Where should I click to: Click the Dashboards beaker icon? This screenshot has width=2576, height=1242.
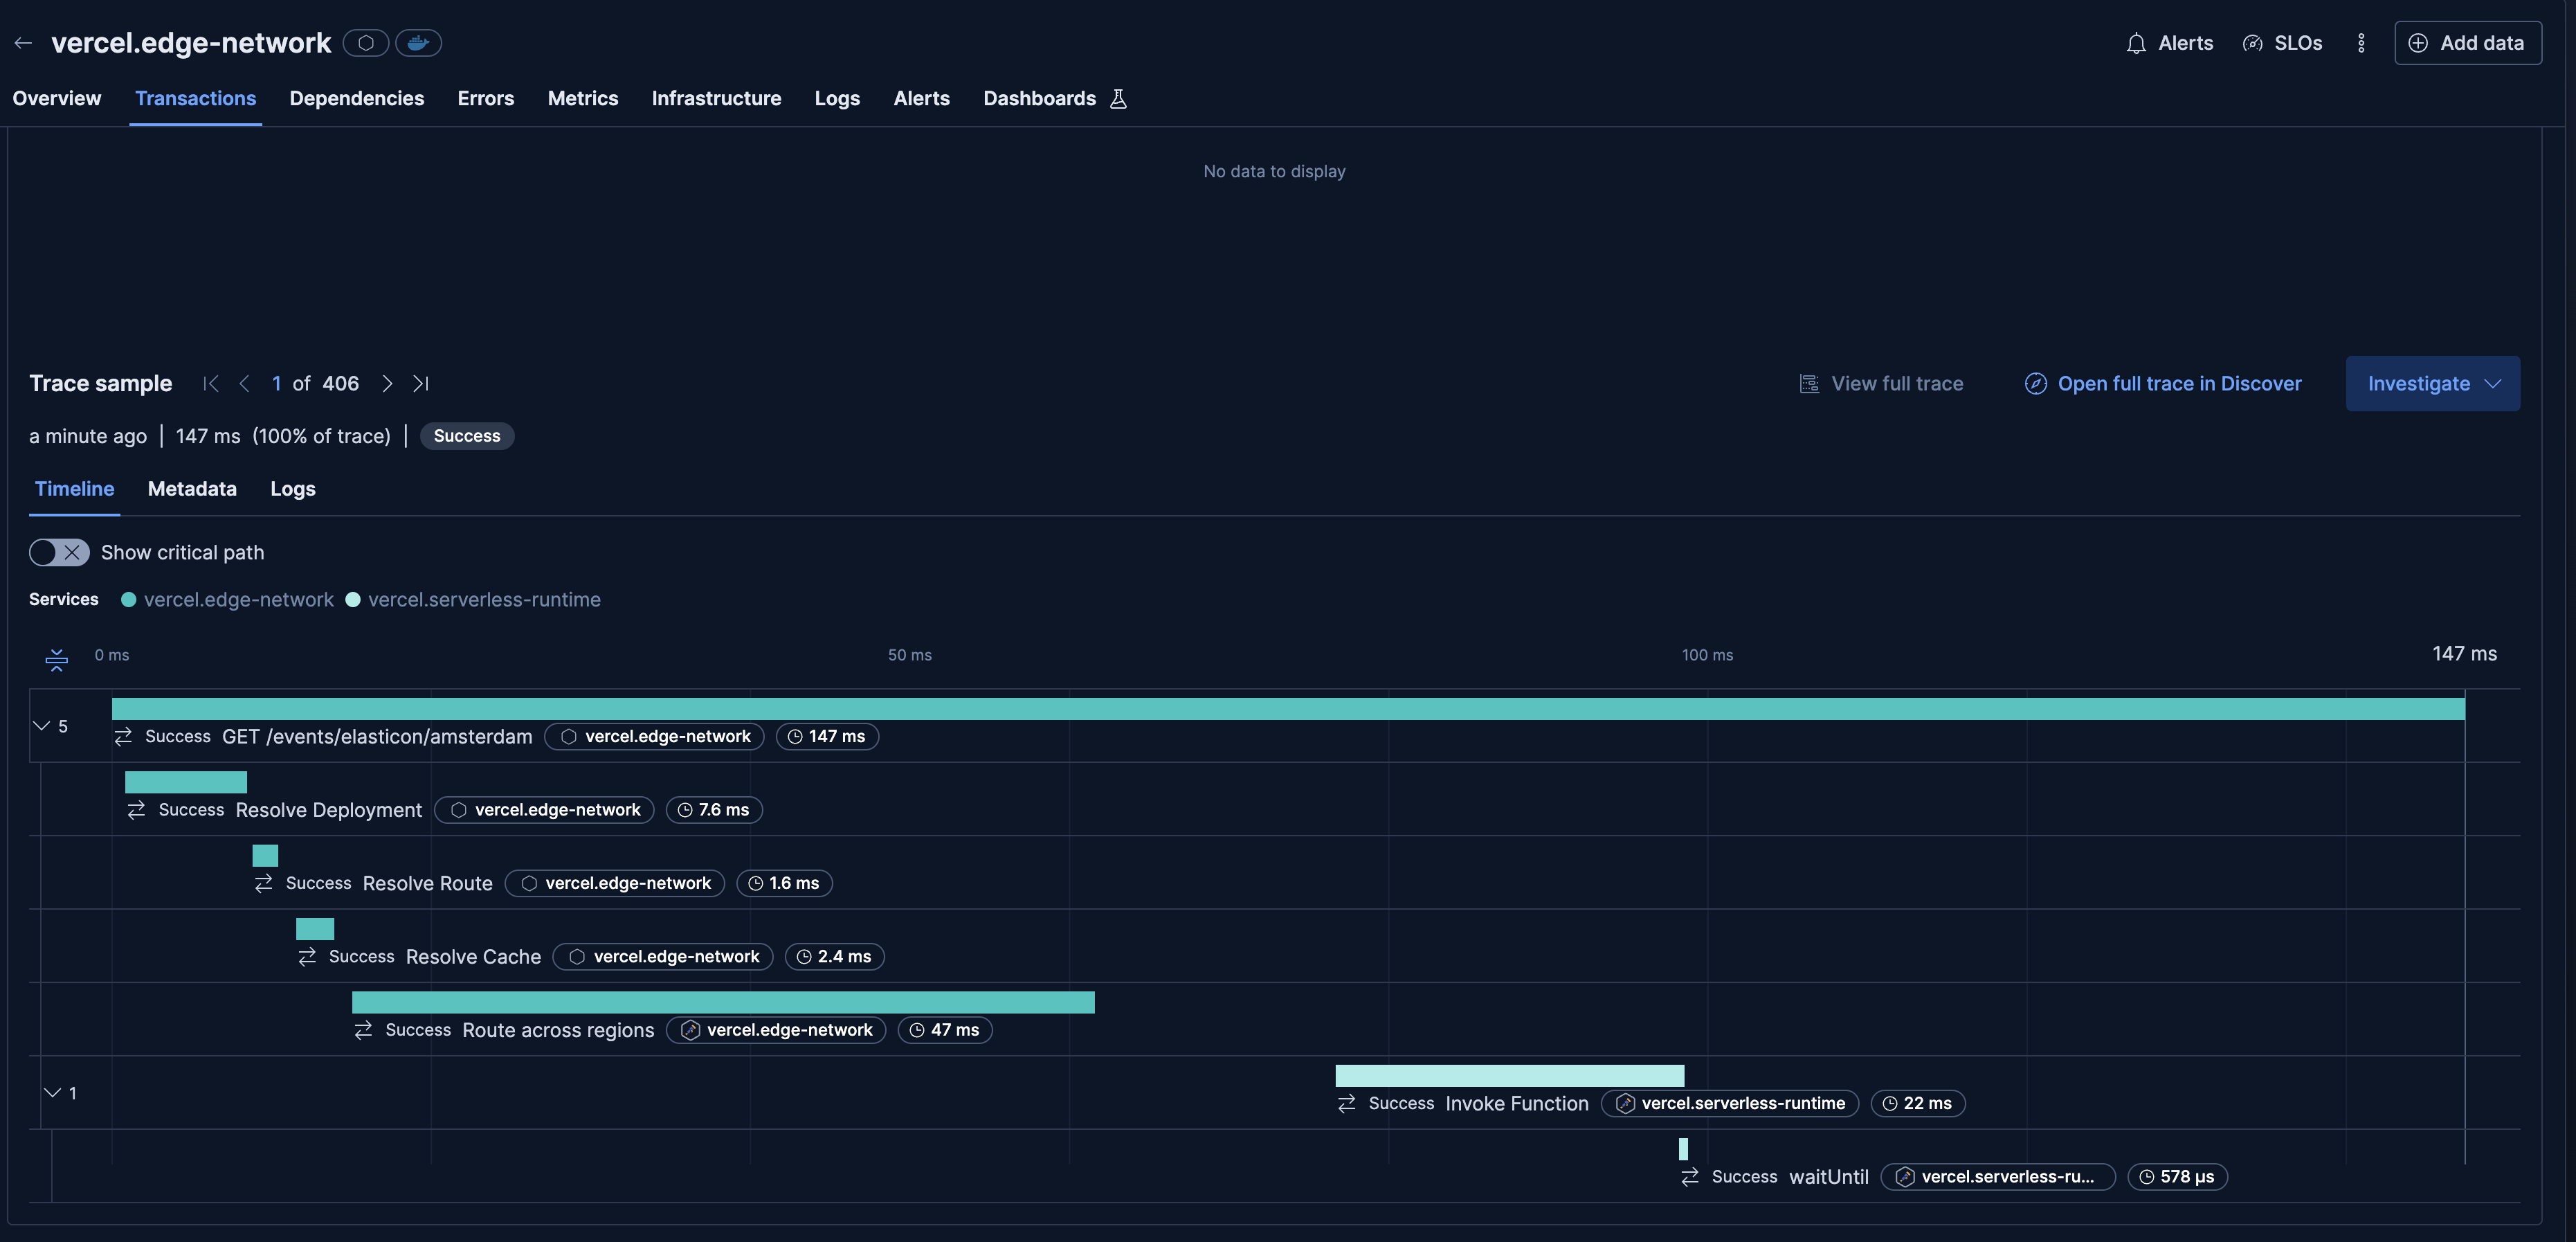1118,99
